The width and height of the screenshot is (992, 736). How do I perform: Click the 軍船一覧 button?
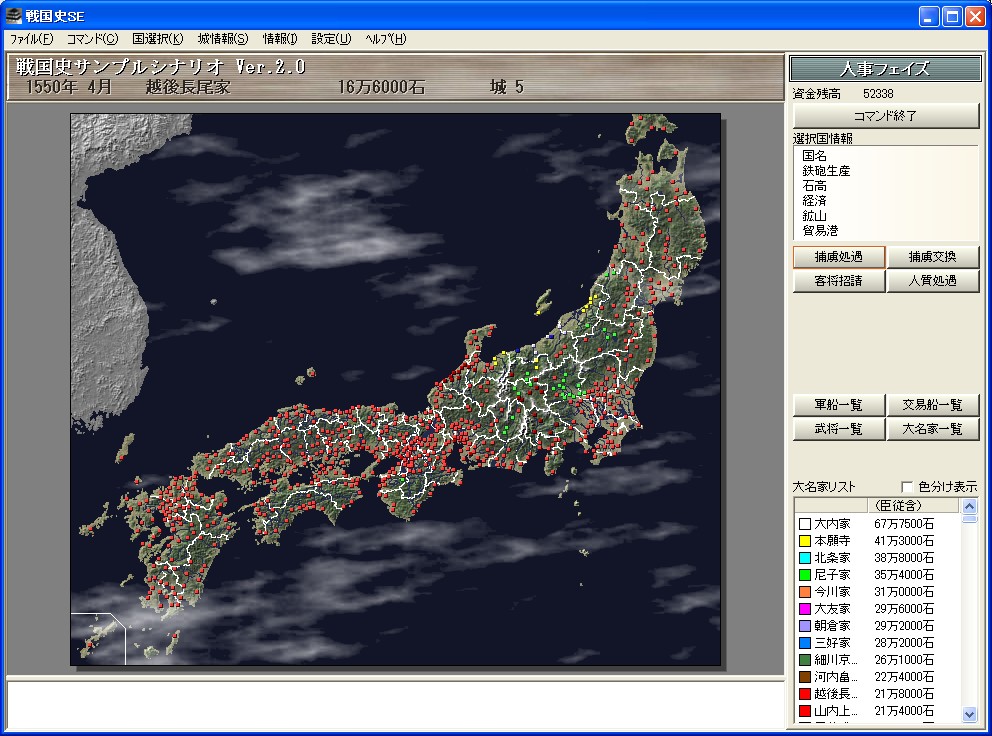(x=838, y=405)
